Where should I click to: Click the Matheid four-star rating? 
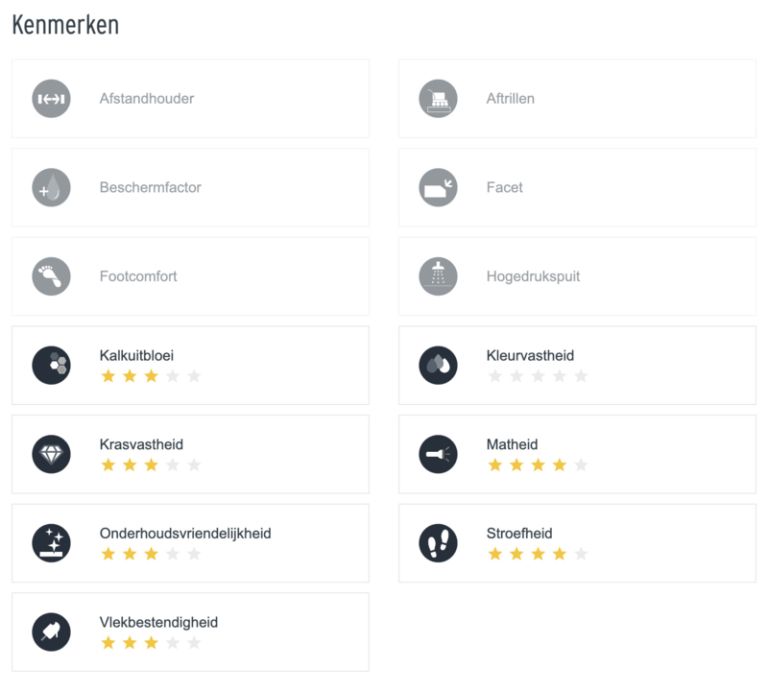tap(538, 465)
